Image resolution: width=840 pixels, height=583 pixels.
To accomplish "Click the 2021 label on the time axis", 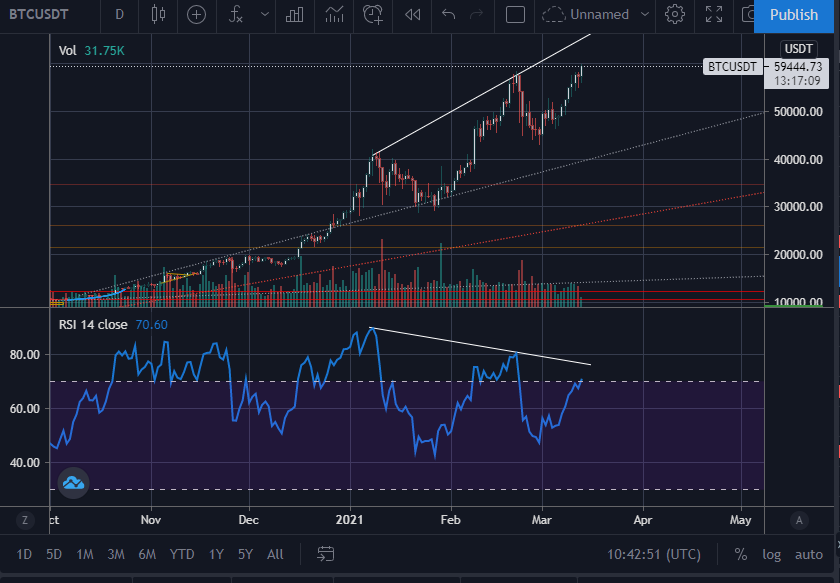I will [349, 520].
